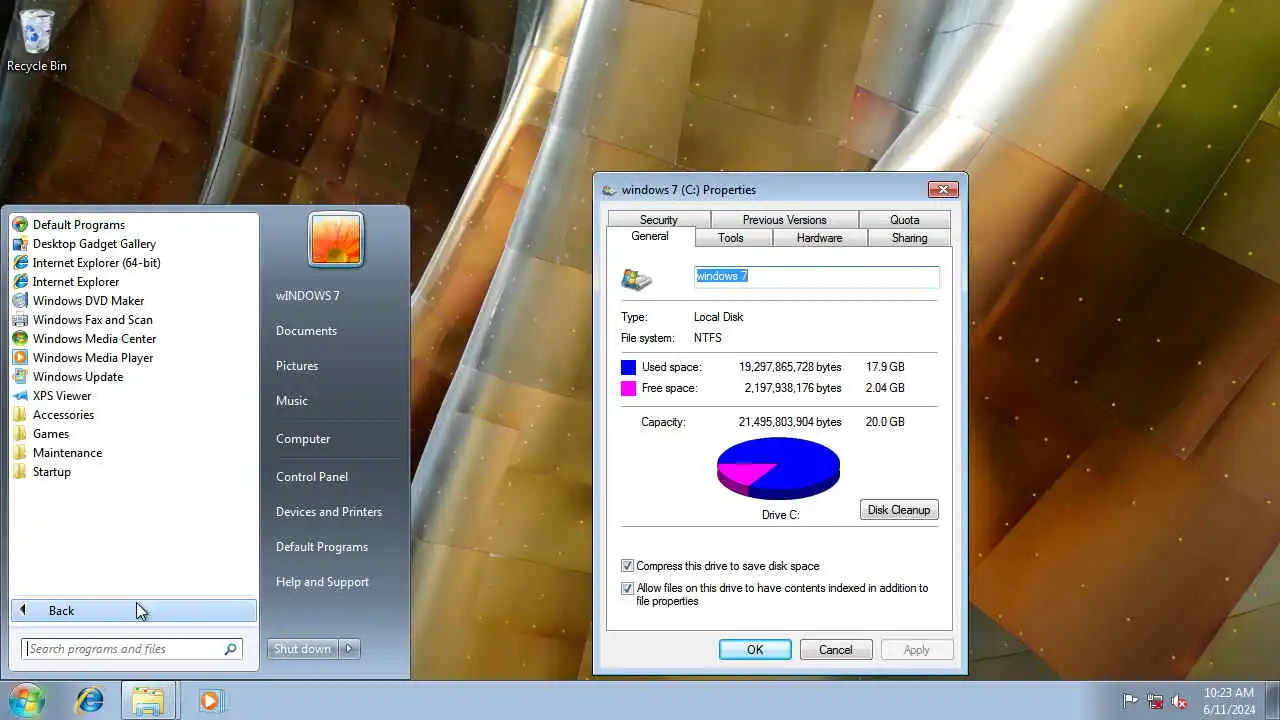Click the Windows Update icon
This screenshot has height=720, width=1280.
coord(20,377)
